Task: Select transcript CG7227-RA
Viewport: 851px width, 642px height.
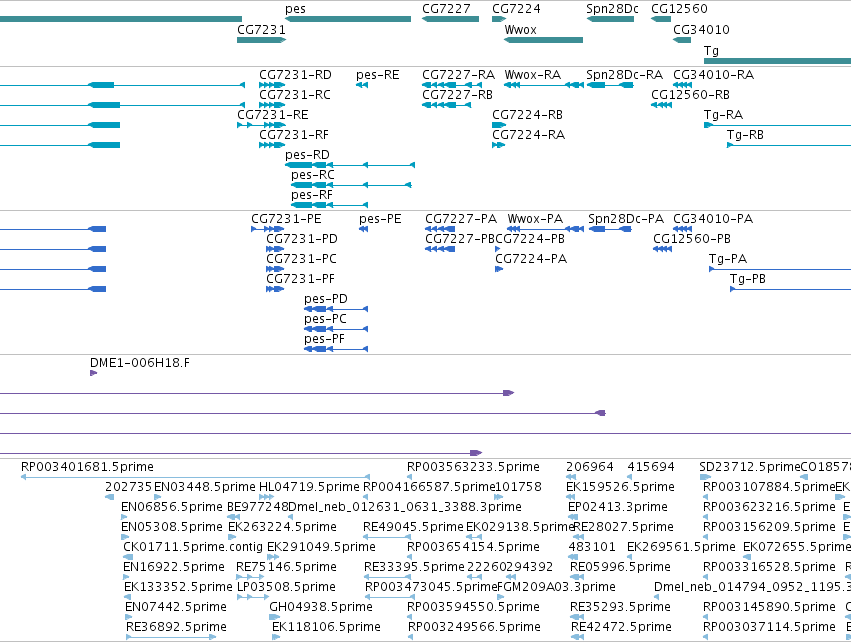Action: click(459, 75)
